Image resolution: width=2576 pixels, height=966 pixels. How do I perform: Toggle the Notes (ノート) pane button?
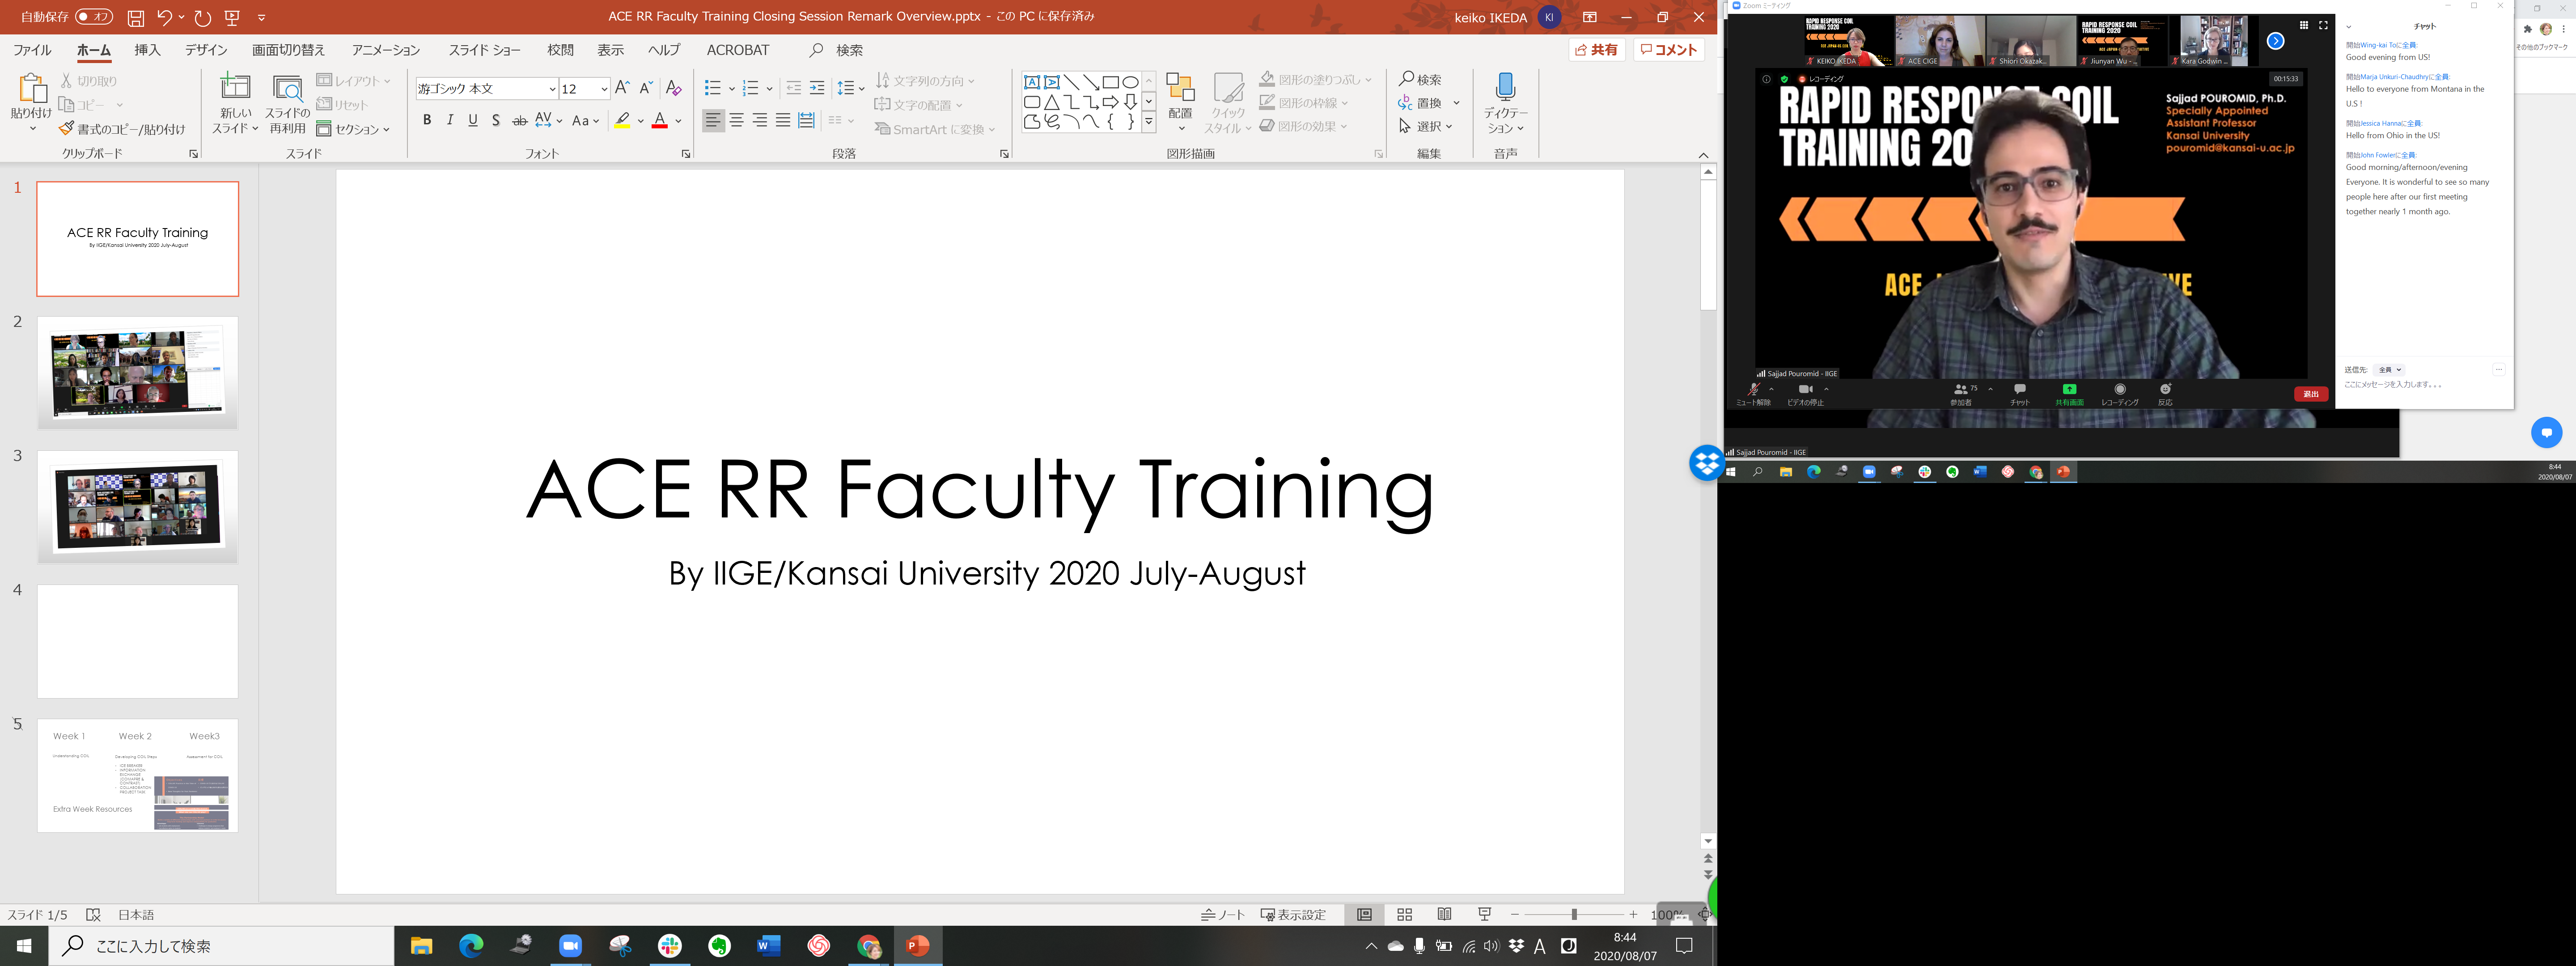pyautogui.click(x=1223, y=914)
